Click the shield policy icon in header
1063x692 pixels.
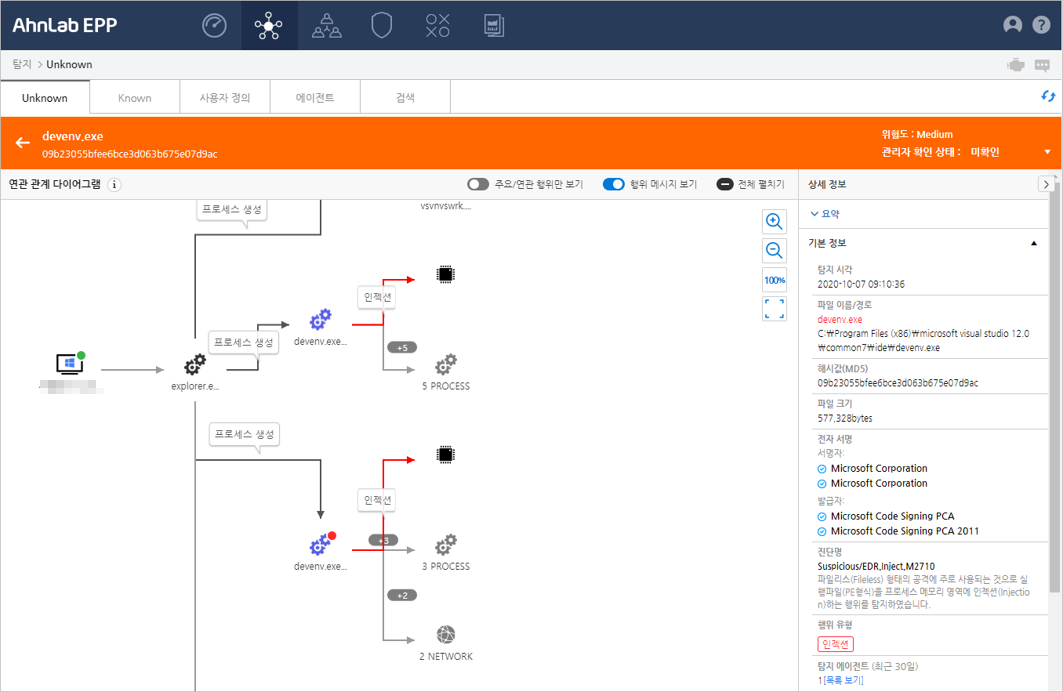[381, 25]
